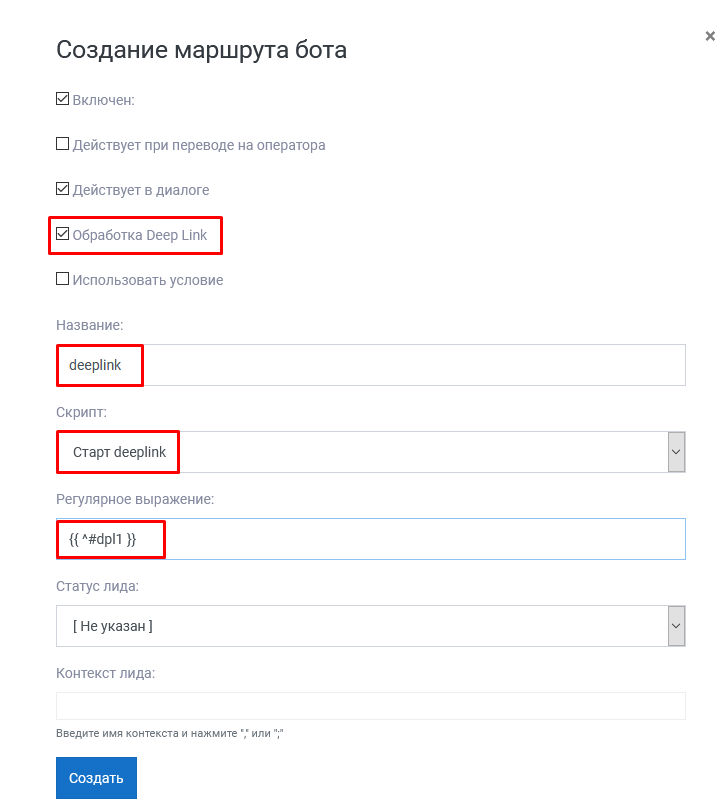Click the Статус лида field label

[x=98, y=587]
